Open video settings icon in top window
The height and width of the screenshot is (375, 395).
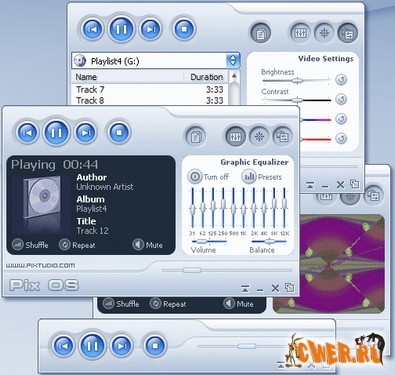[x=347, y=33]
